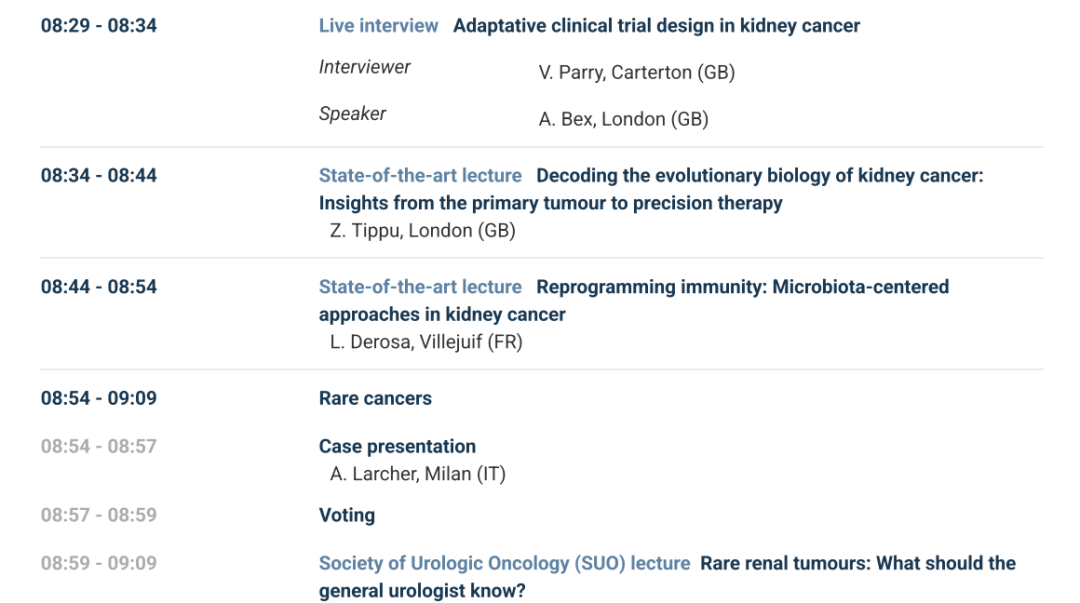Click speaker Z. Tippu, London (GB)
Screen dimensions: 1080x603
click(422, 231)
